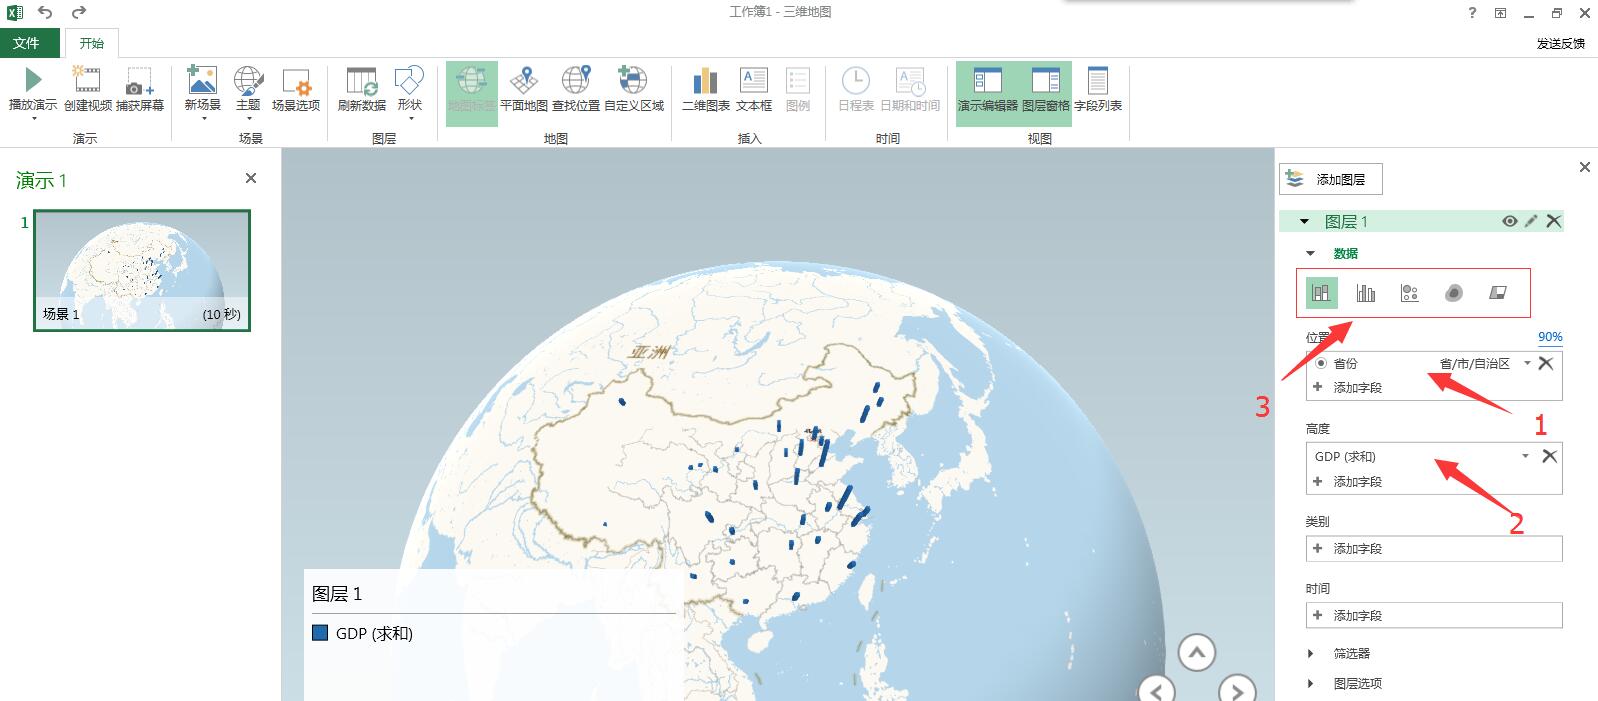Select 场景 1 thumbnail
Viewport: 1598px width, 701px height.
click(x=142, y=270)
